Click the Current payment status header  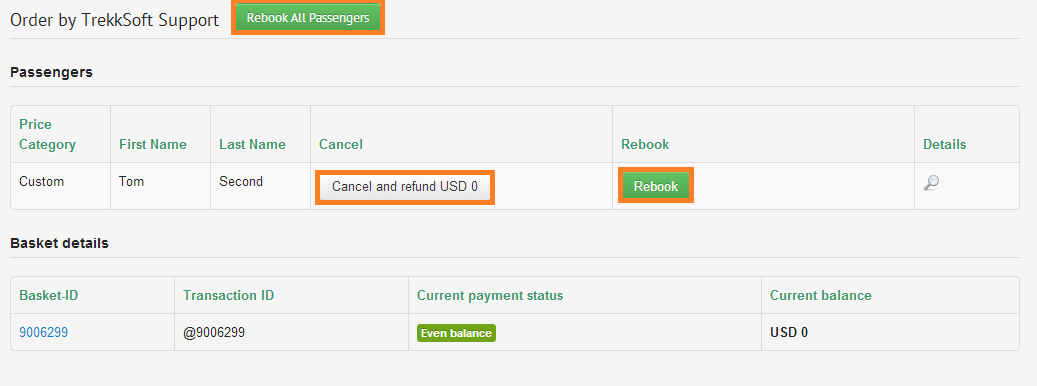[490, 295]
